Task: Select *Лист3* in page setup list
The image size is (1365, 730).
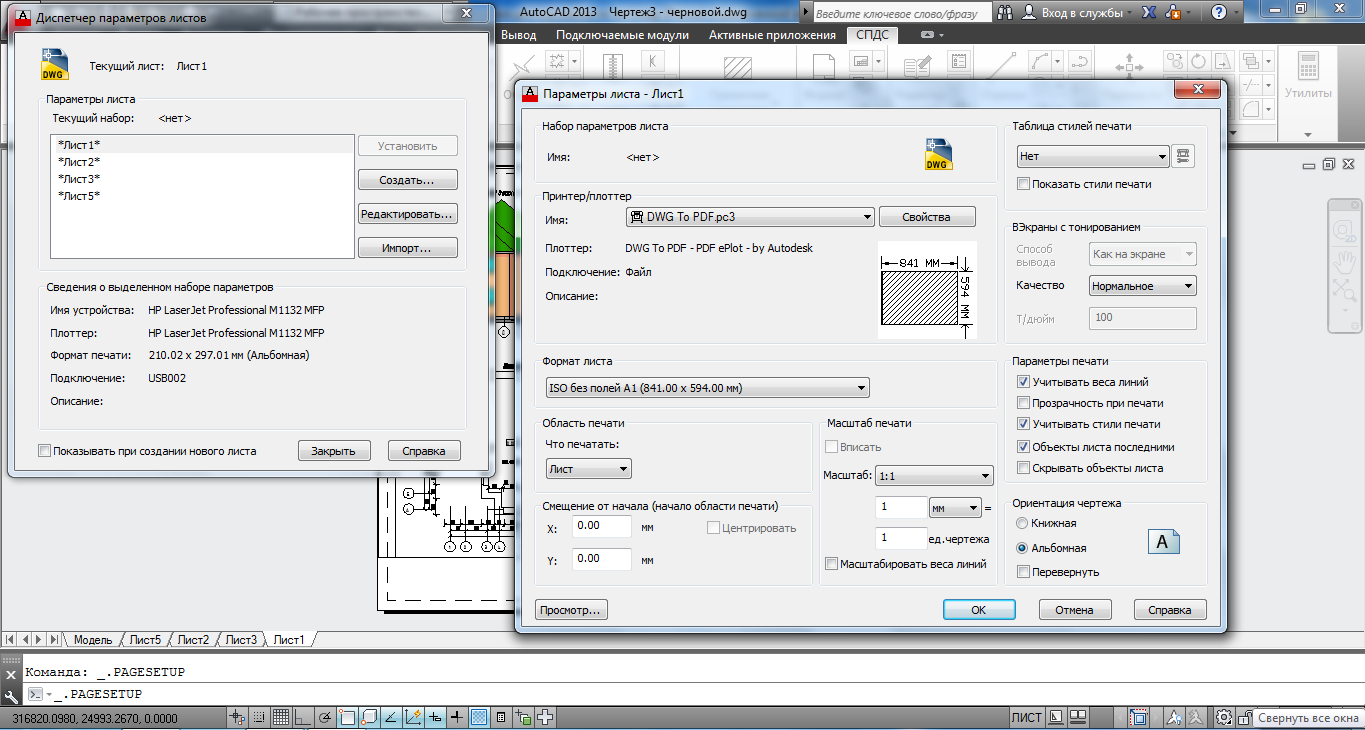Action: pos(202,179)
